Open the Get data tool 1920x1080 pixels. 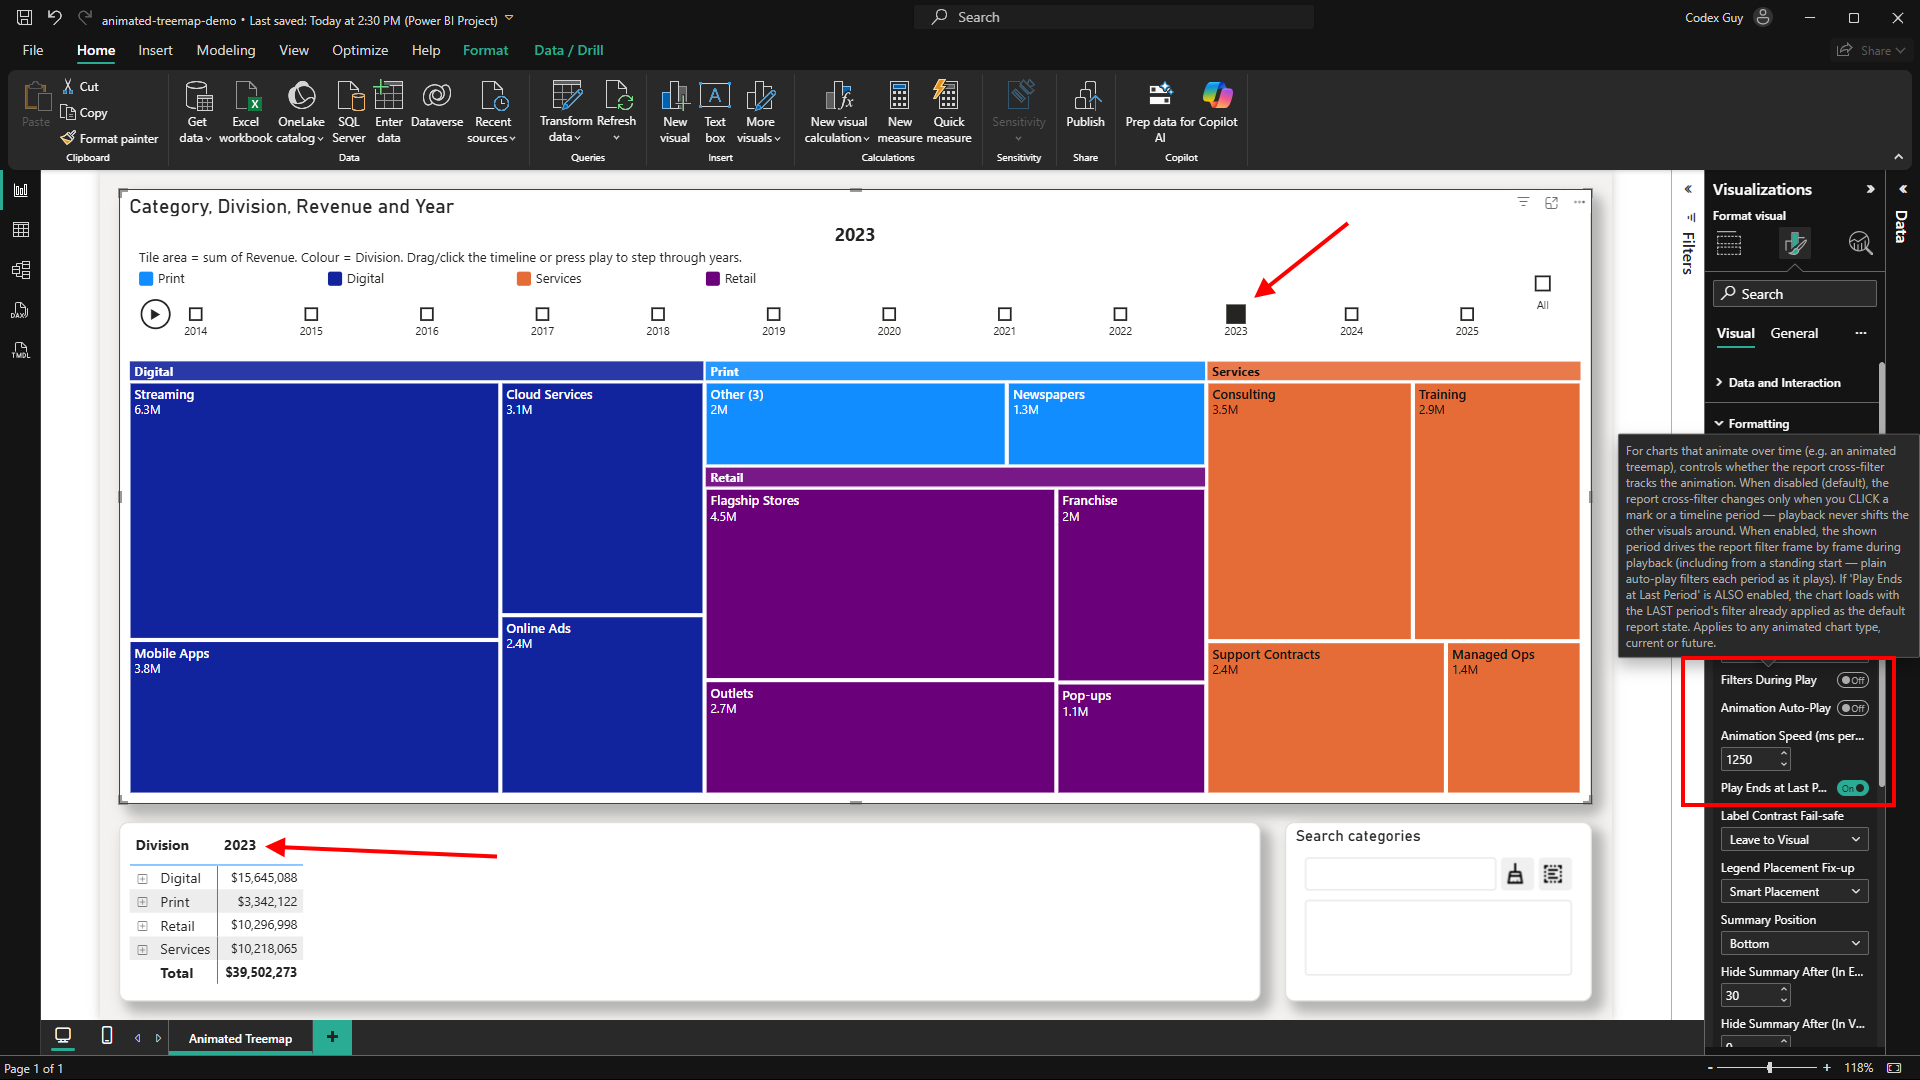tap(196, 111)
